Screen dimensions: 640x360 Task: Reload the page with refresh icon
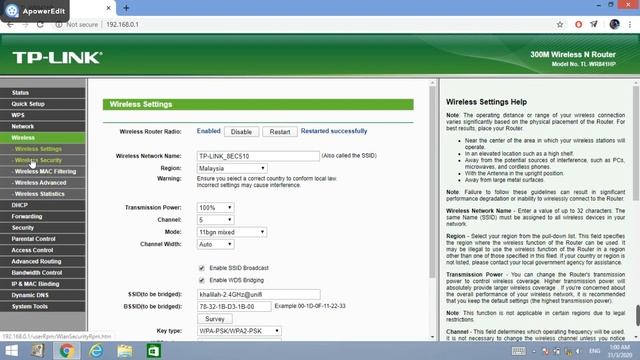point(40,24)
